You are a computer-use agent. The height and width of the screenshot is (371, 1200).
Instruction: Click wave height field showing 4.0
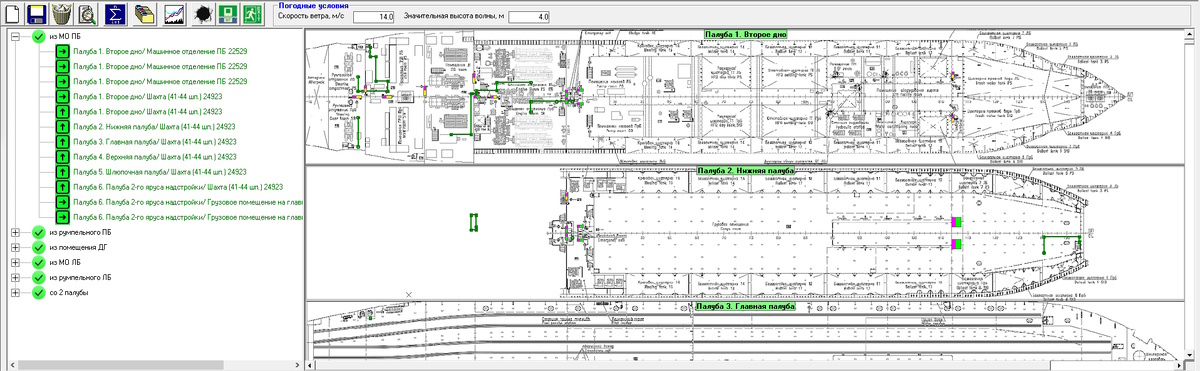point(528,17)
